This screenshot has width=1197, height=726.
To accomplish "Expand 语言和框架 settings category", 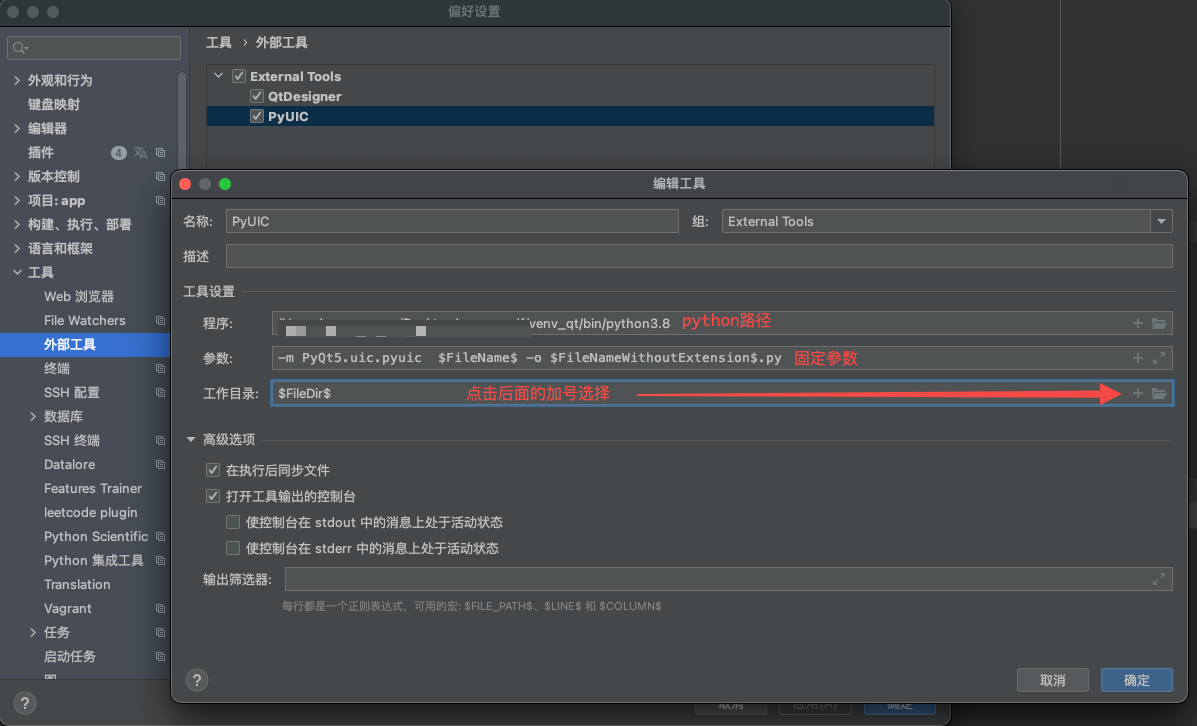I will click(17, 248).
